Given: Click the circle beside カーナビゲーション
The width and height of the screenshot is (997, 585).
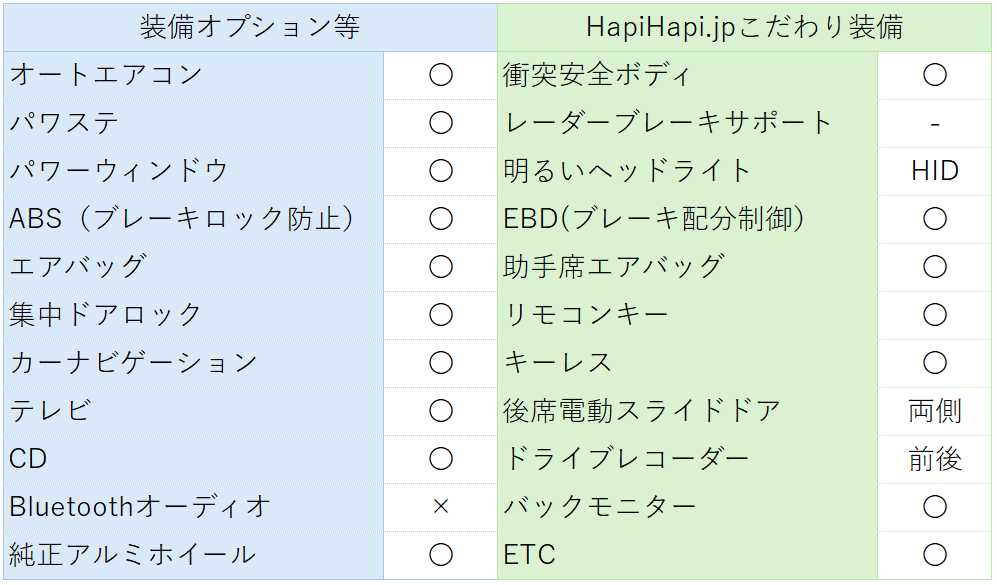Looking at the screenshot, I should [x=440, y=363].
